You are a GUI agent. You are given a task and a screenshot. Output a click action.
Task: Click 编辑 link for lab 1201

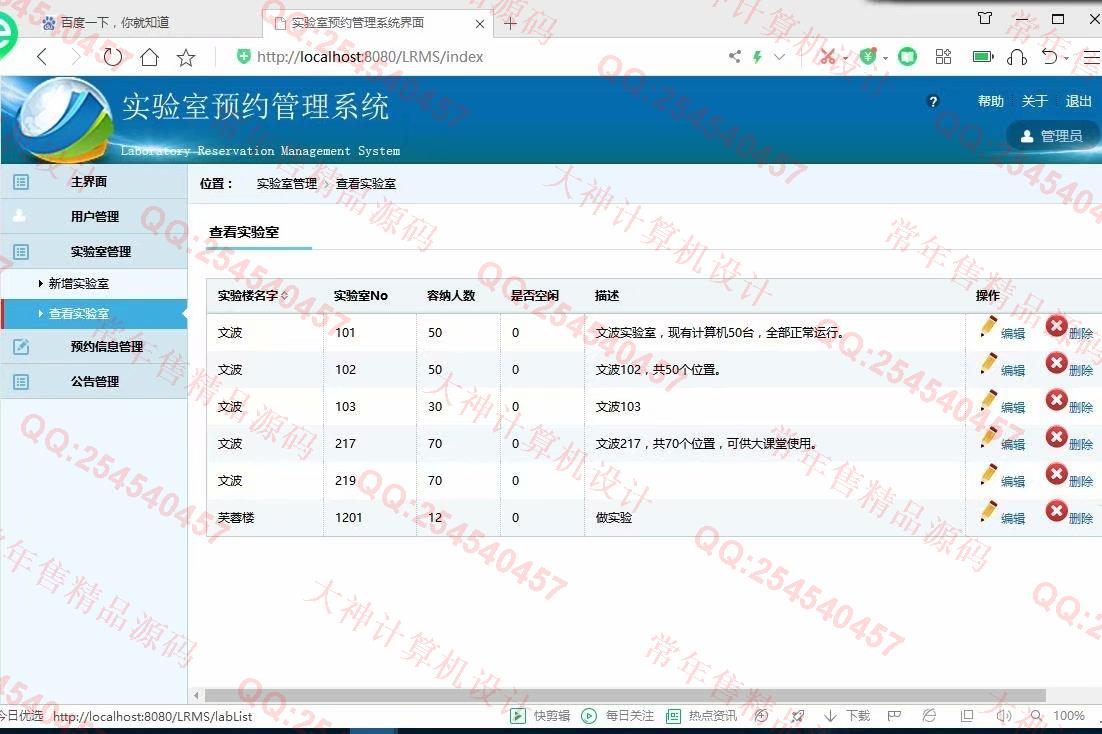(1013, 519)
